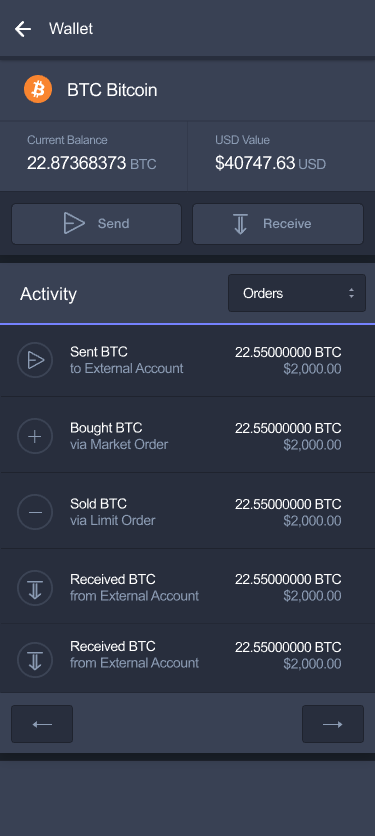Click the Bought BTC plus circle icon
375x836 pixels.
[35, 436]
